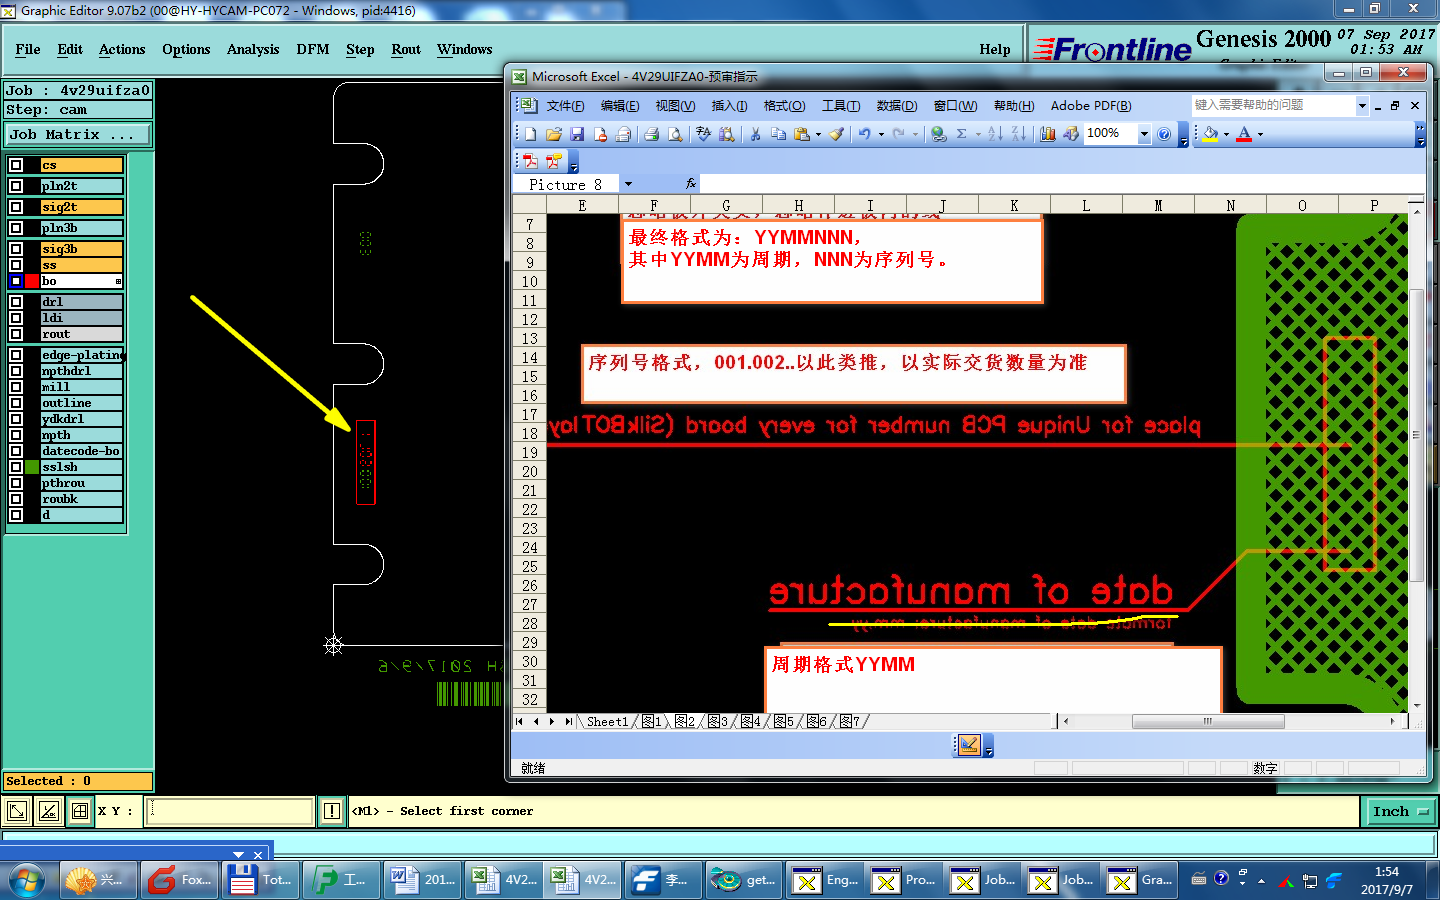The width and height of the screenshot is (1440, 900).
Task: Click the Excel horizontal scrollbar thumb
Action: pos(1208,721)
